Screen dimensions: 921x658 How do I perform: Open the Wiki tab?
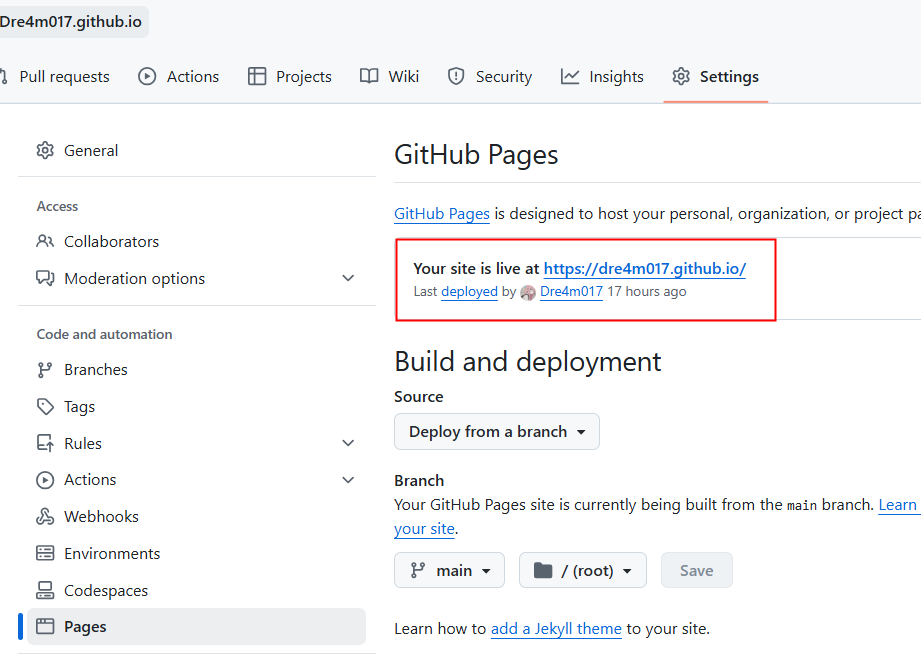tap(389, 76)
